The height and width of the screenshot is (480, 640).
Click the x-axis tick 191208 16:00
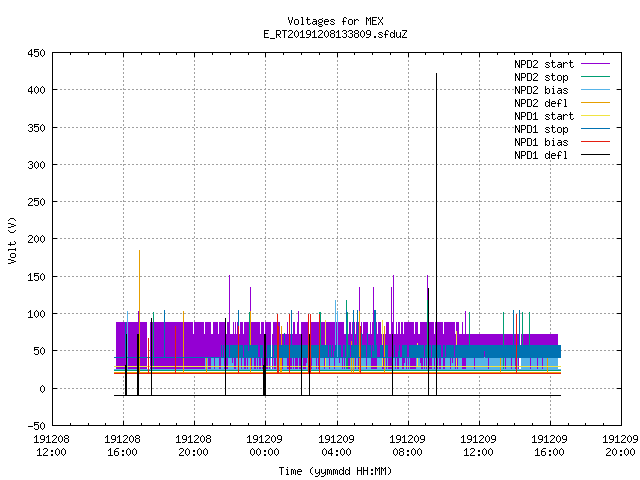coord(122,446)
